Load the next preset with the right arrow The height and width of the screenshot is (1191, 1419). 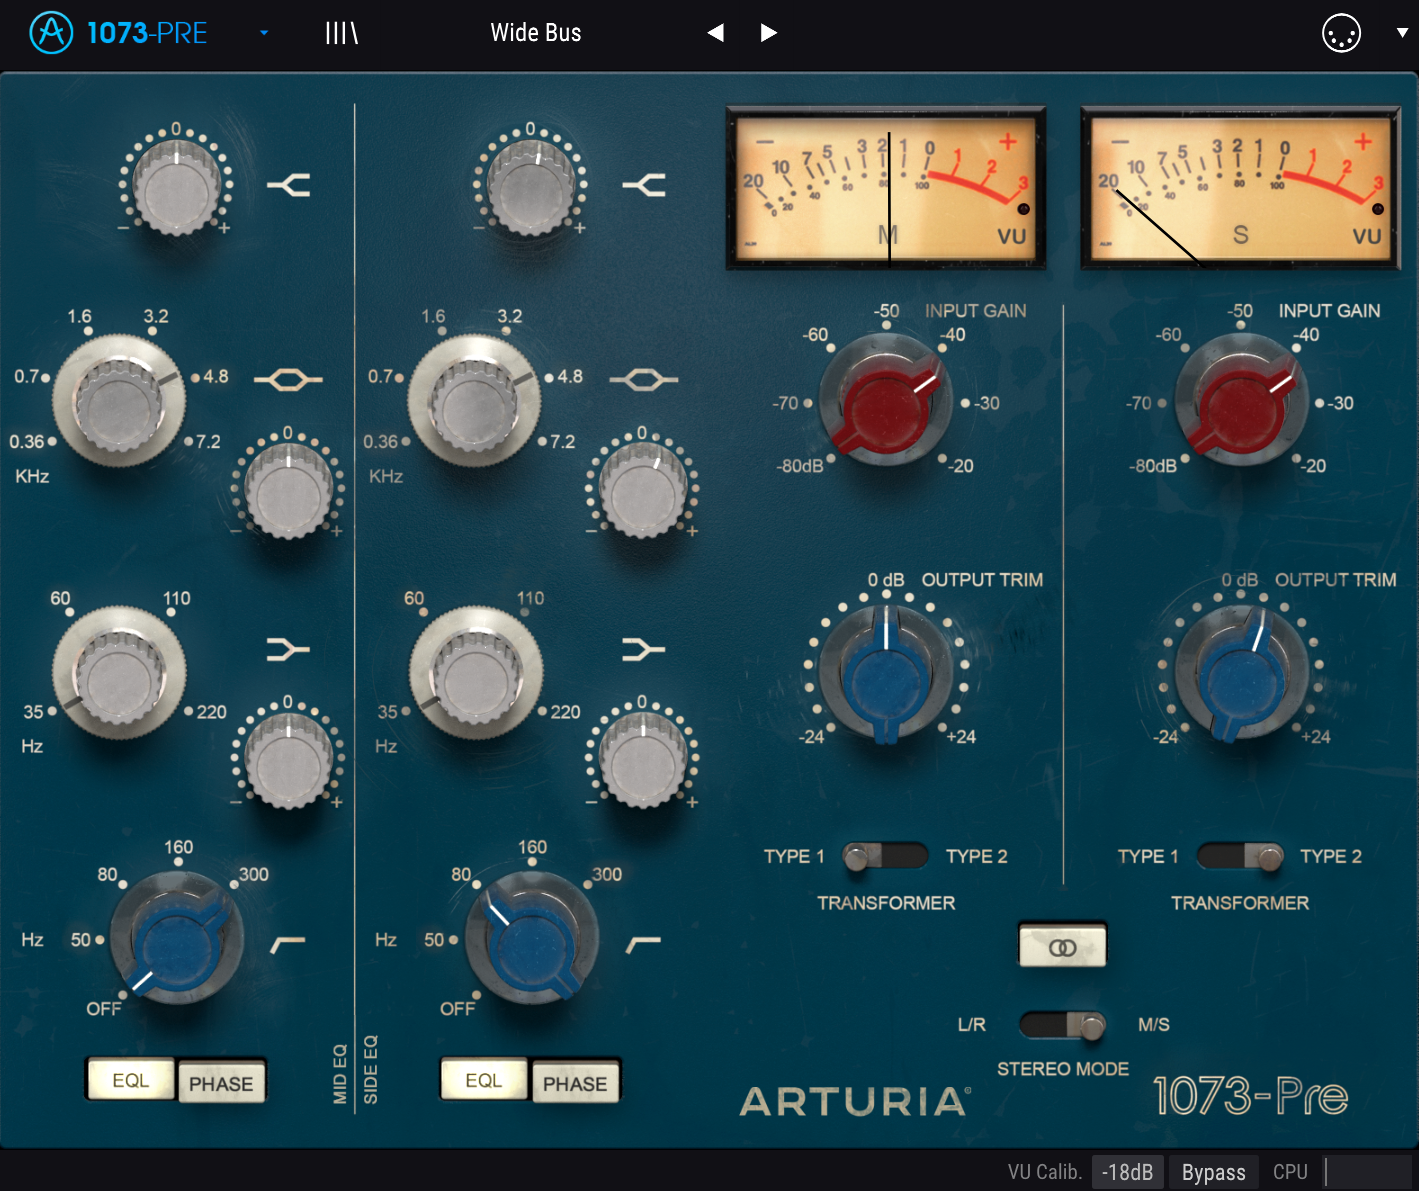click(x=768, y=33)
